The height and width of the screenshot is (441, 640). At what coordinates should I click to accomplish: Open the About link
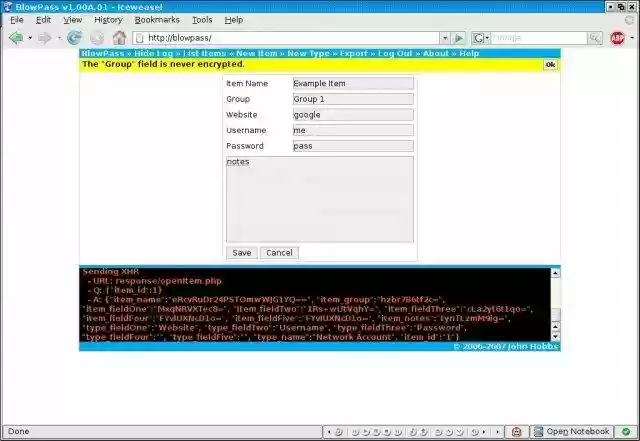pyautogui.click(x=436, y=53)
